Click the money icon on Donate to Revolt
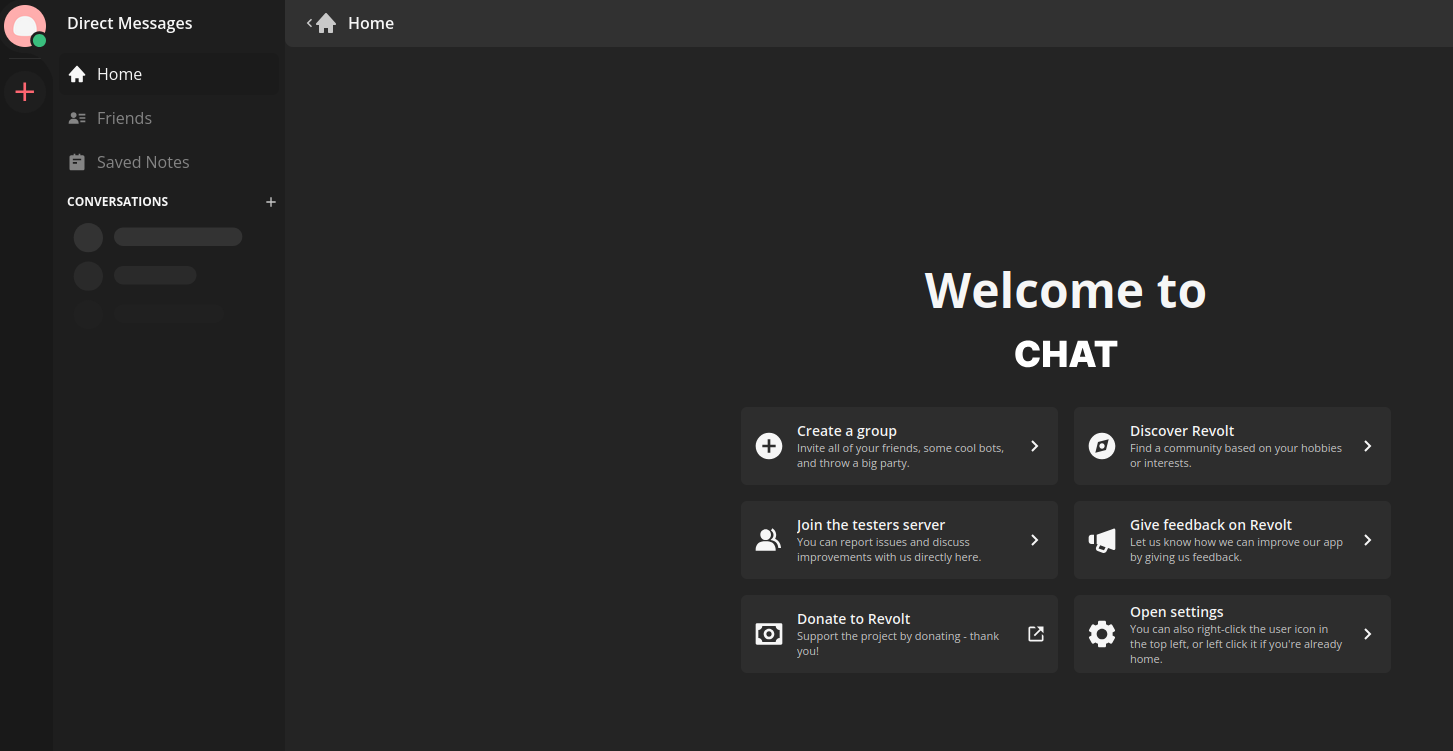The height and width of the screenshot is (751, 1453). click(769, 634)
